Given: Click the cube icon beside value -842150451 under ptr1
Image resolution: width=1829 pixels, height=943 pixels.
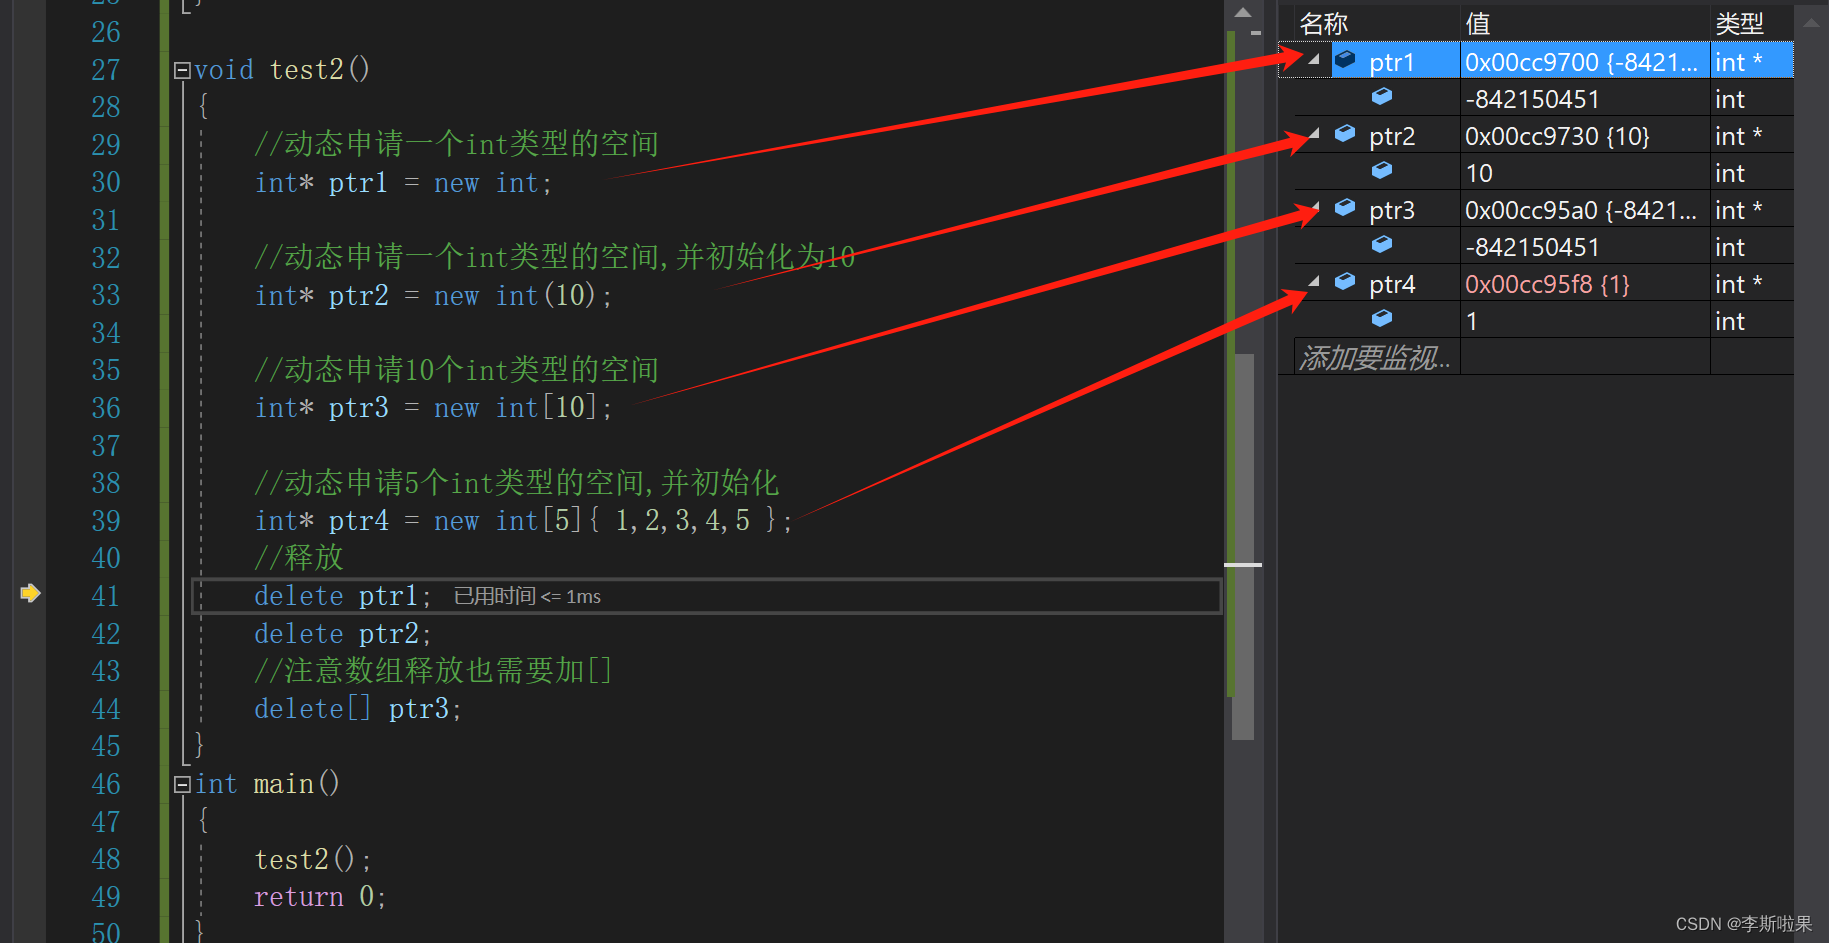Looking at the screenshot, I should (x=1382, y=97).
